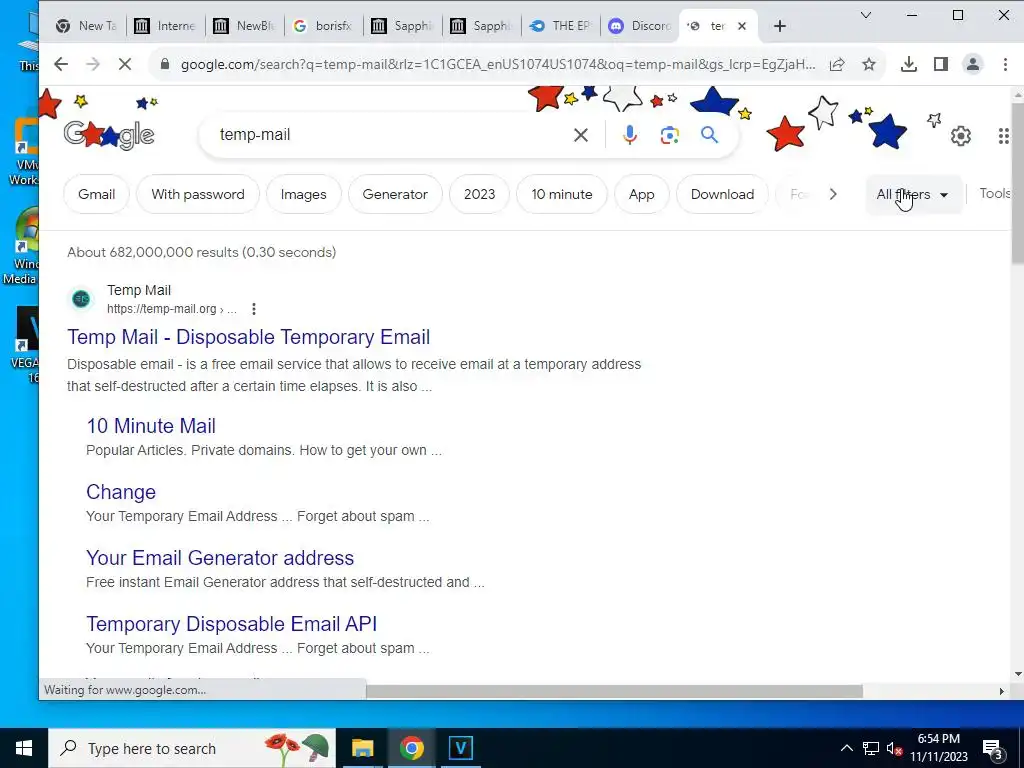1024x768 pixels.
Task: Open the Tools option
Action: (x=995, y=194)
